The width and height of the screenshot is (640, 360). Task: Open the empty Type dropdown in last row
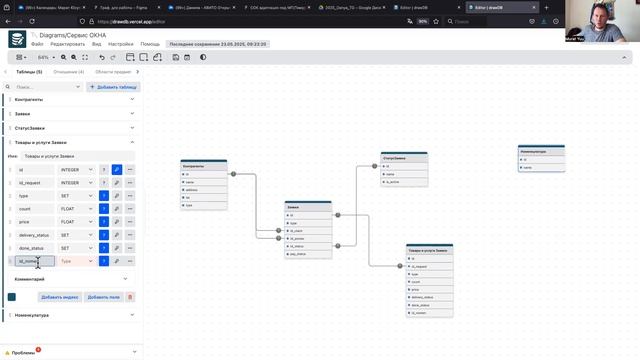(76, 261)
